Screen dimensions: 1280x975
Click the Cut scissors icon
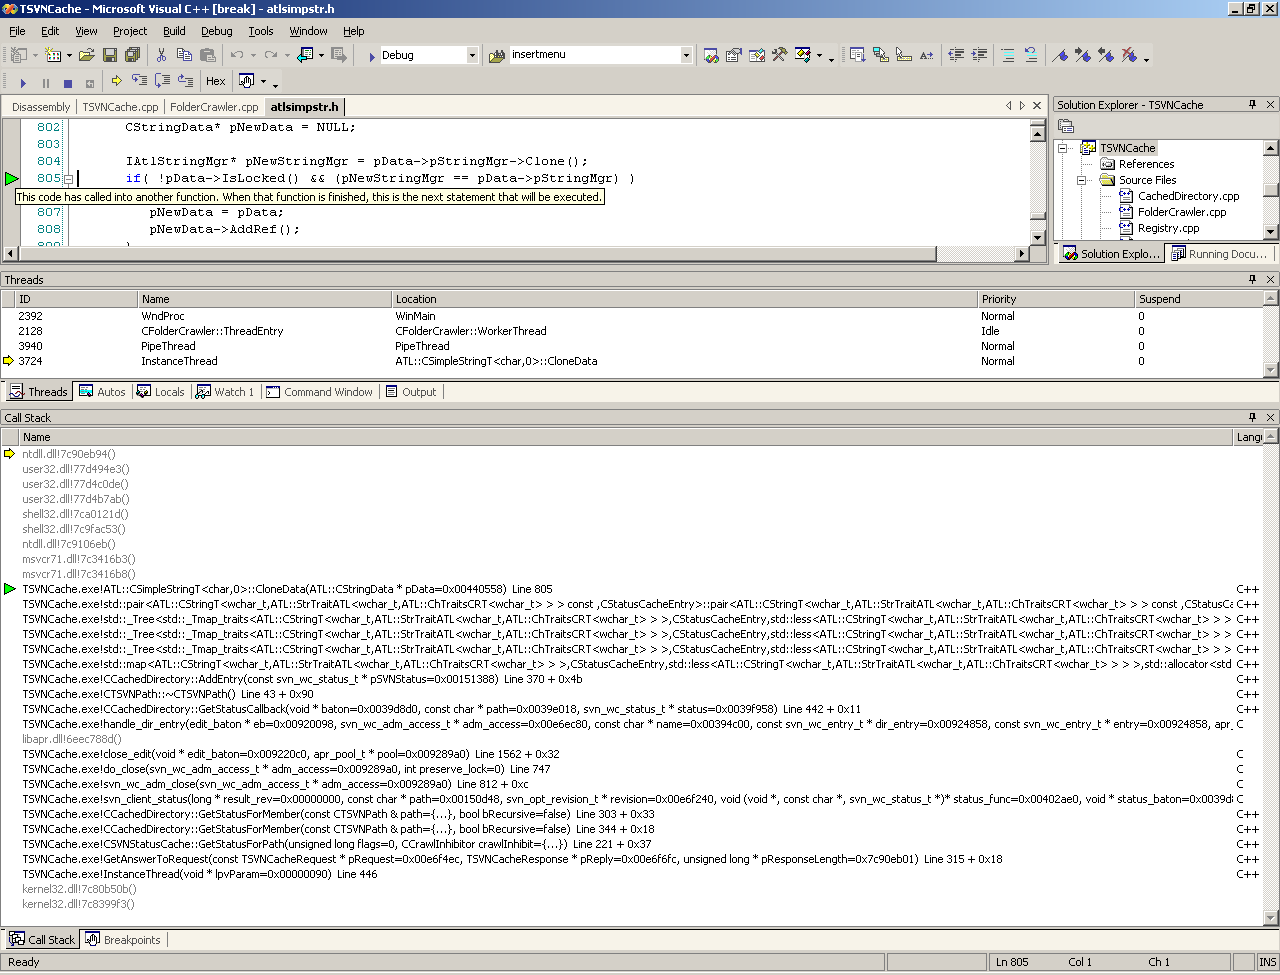161,55
